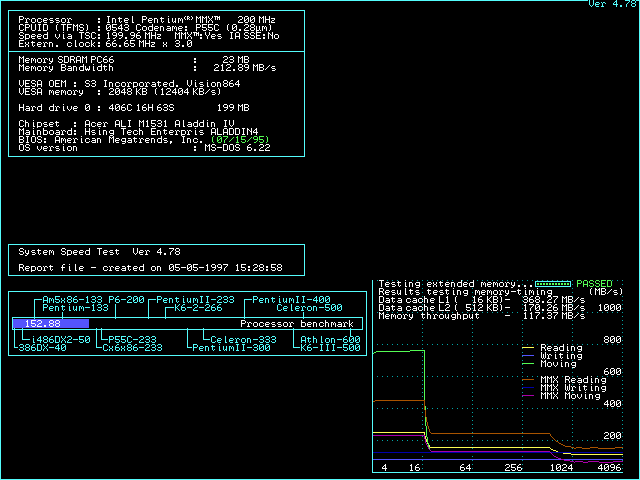Select the '199.96 MHz' TSC speed value
This screenshot has height=480, width=640.
click(133, 36)
